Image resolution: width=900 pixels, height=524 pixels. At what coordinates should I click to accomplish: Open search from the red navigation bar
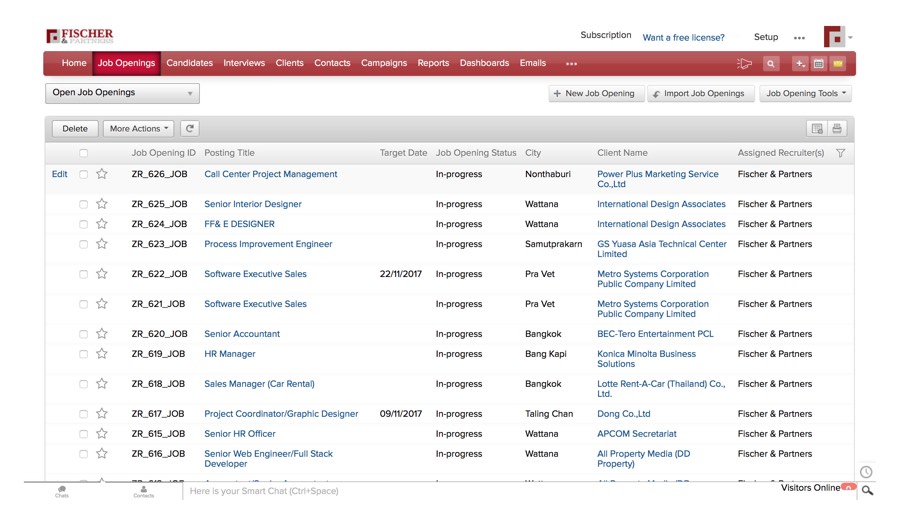point(771,64)
